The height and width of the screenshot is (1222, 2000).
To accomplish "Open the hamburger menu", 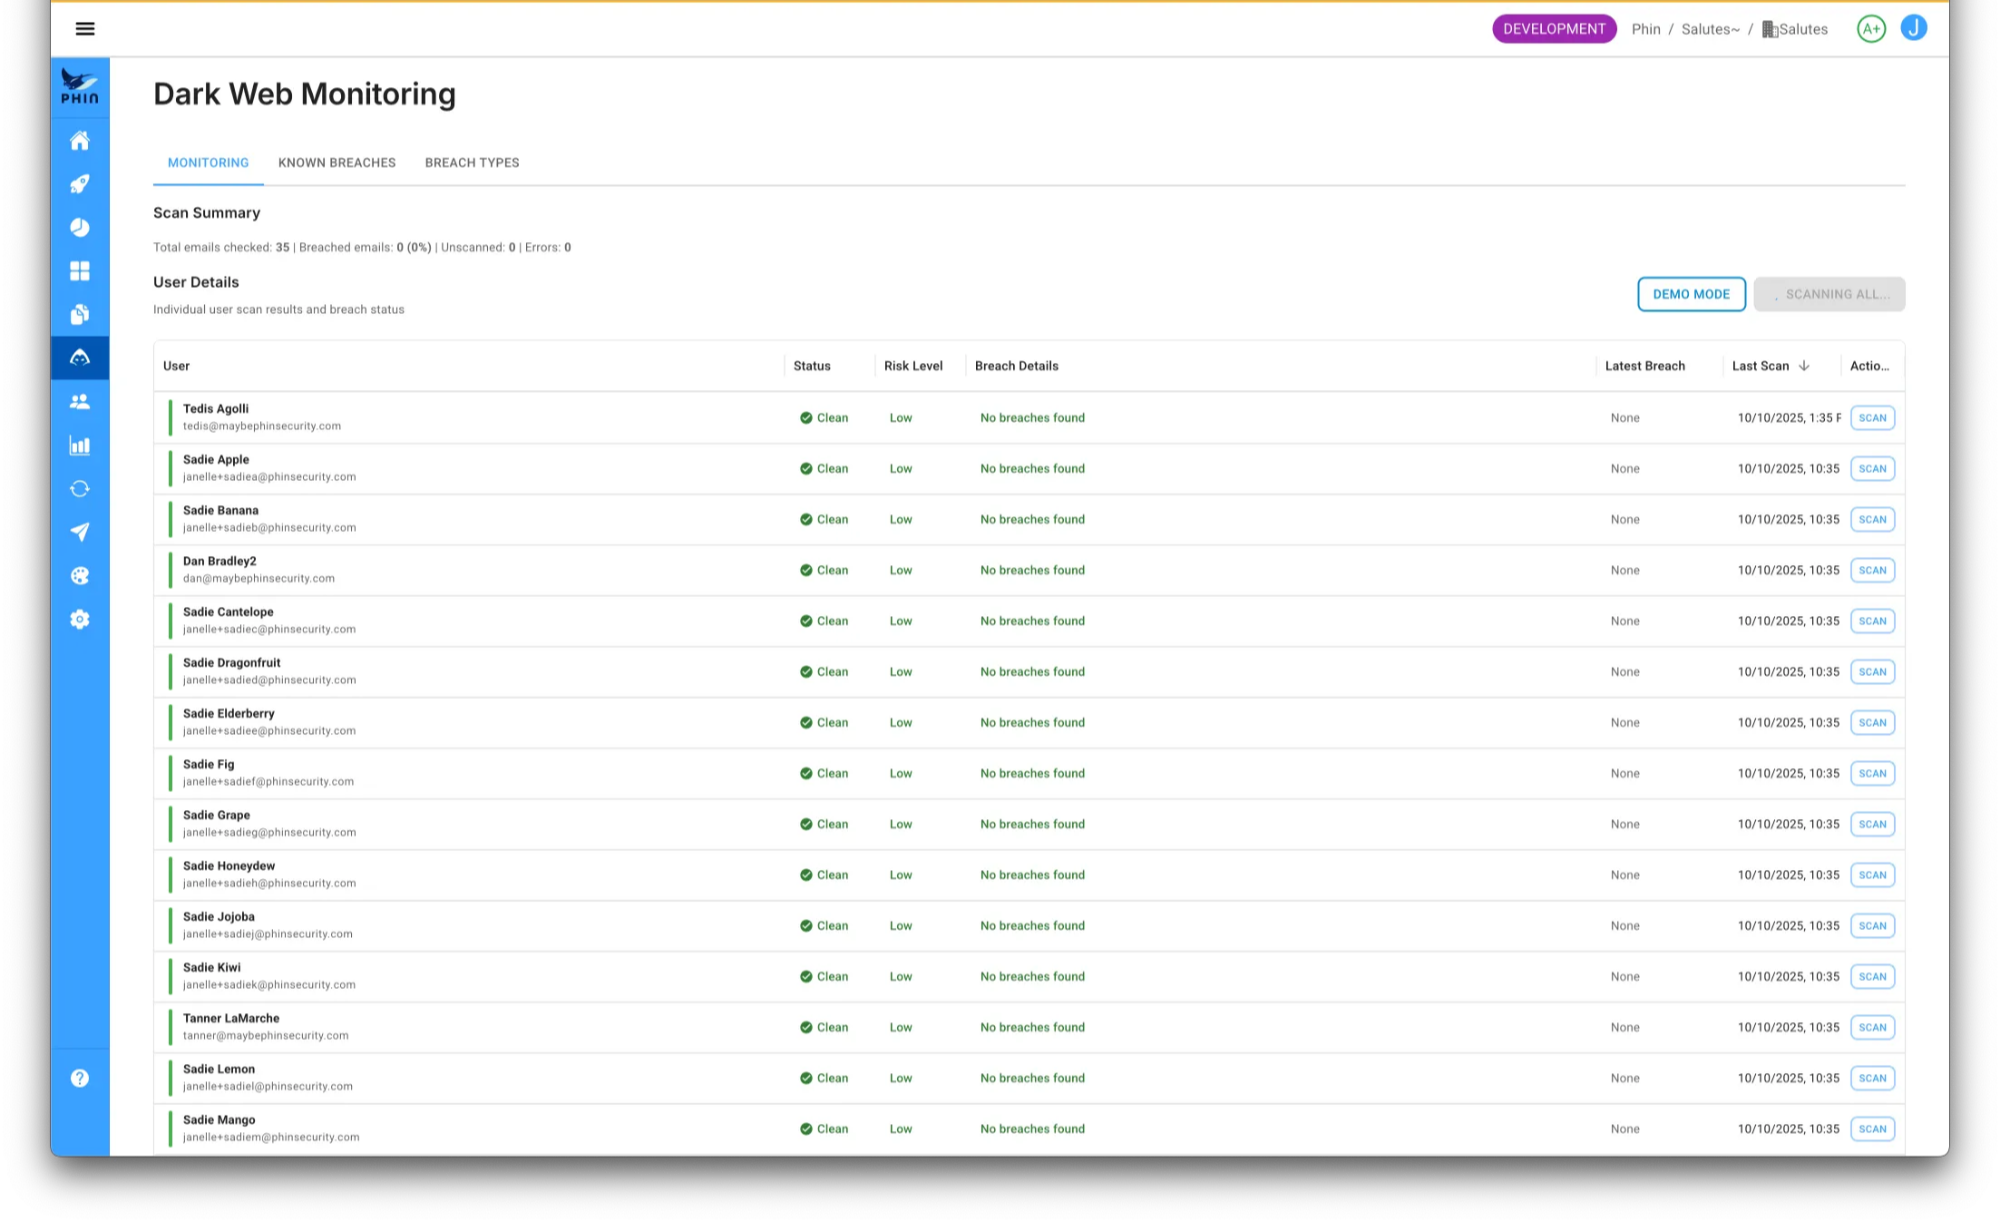I will [x=85, y=29].
